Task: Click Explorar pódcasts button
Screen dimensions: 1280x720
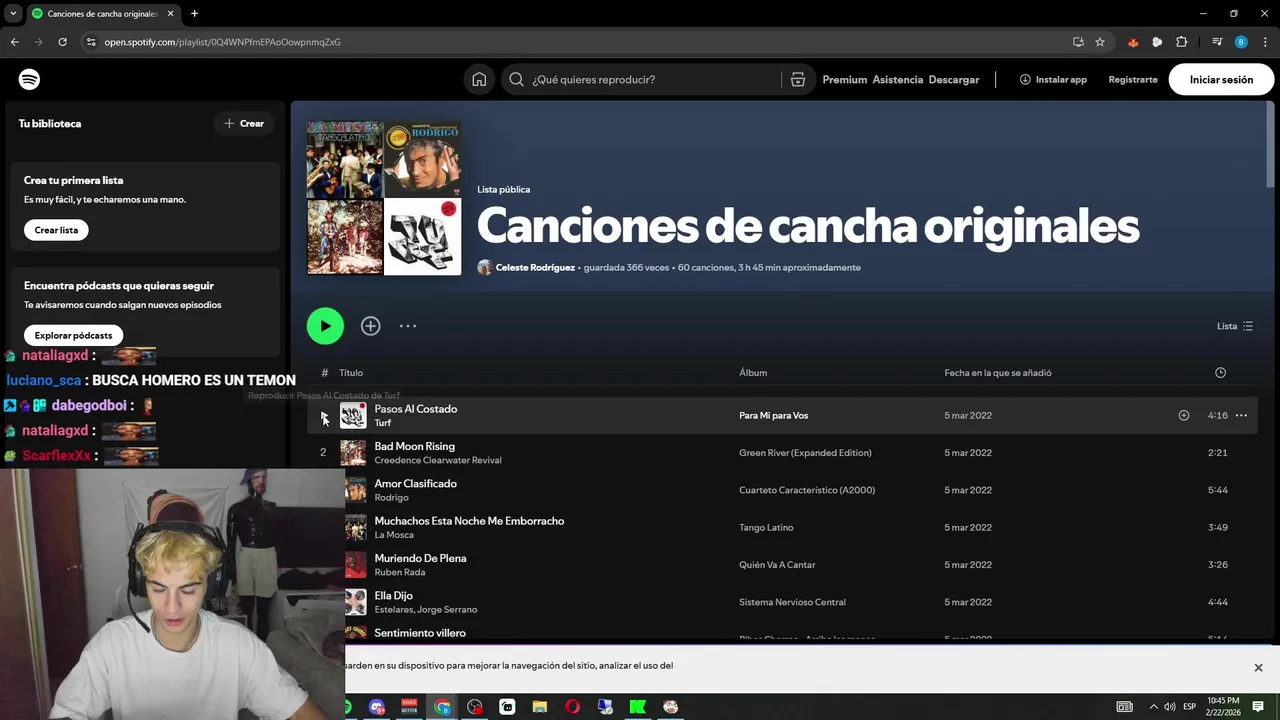Action: [x=73, y=335]
